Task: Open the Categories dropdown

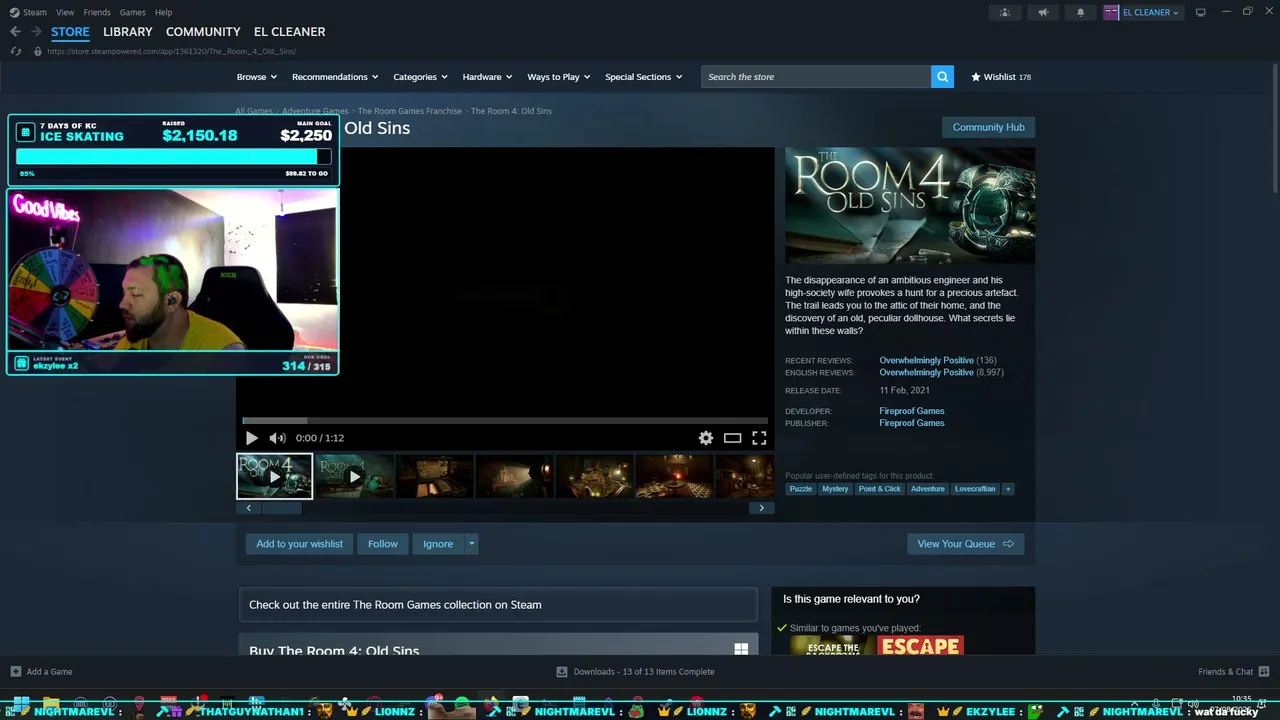Action: click(420, 77)
